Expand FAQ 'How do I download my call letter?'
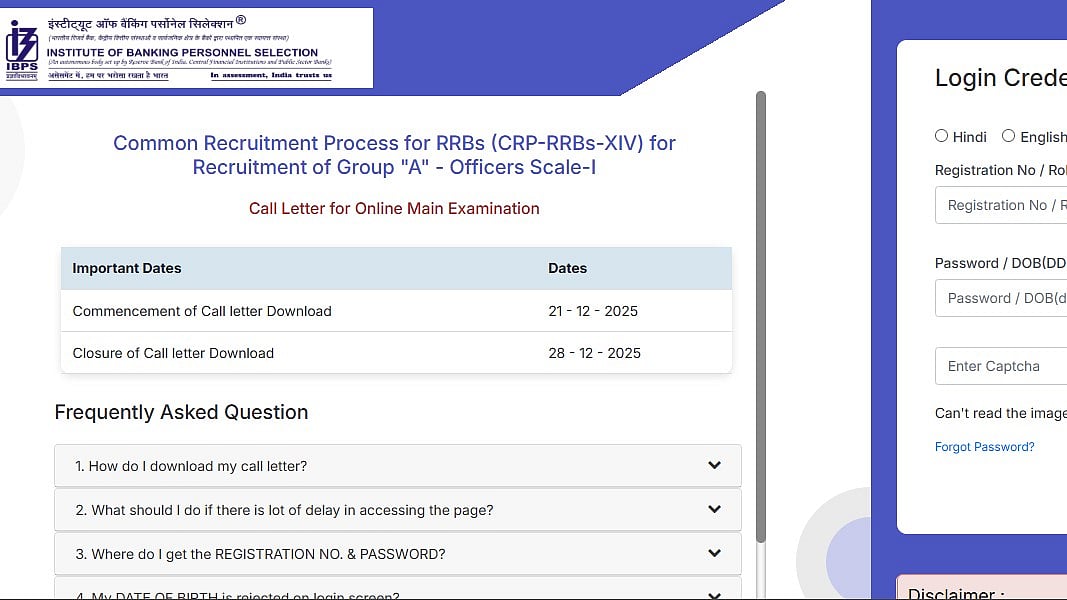Image resolution: width=1067 pixels, height=600 pixels. point(396,465)
